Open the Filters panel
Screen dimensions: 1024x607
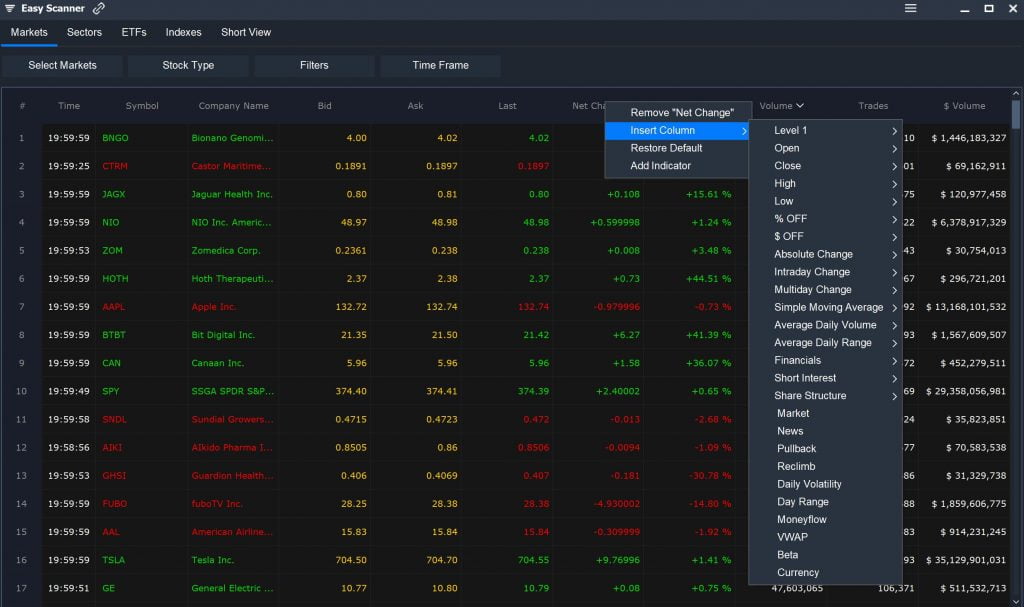coord(314,64)
